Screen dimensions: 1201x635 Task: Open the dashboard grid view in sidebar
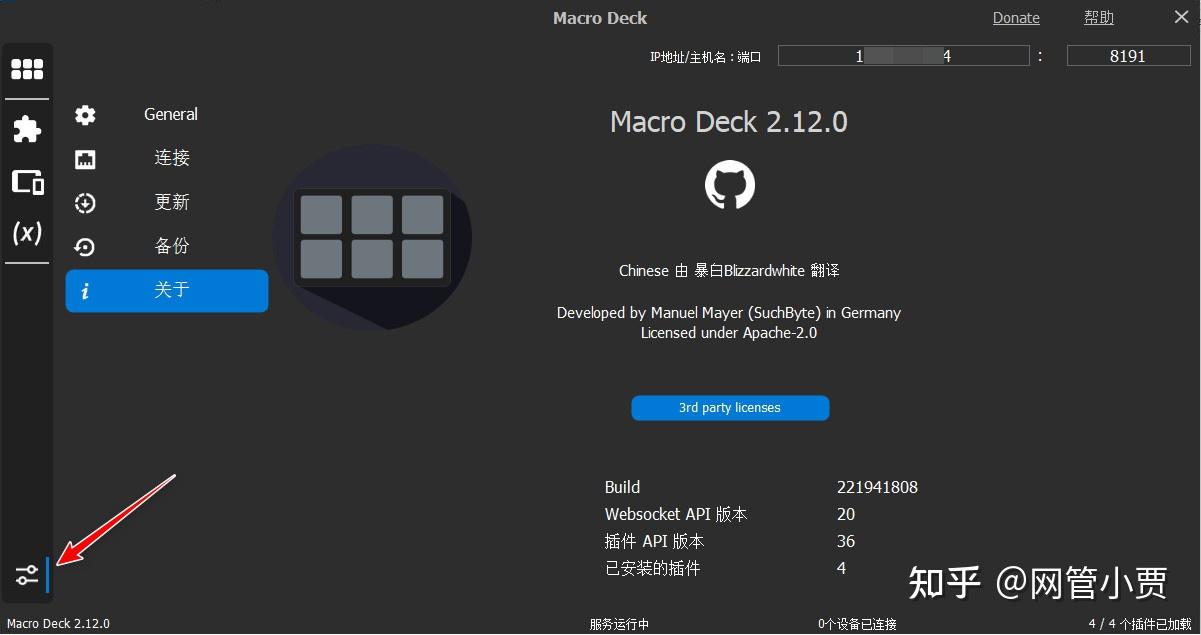27,68
